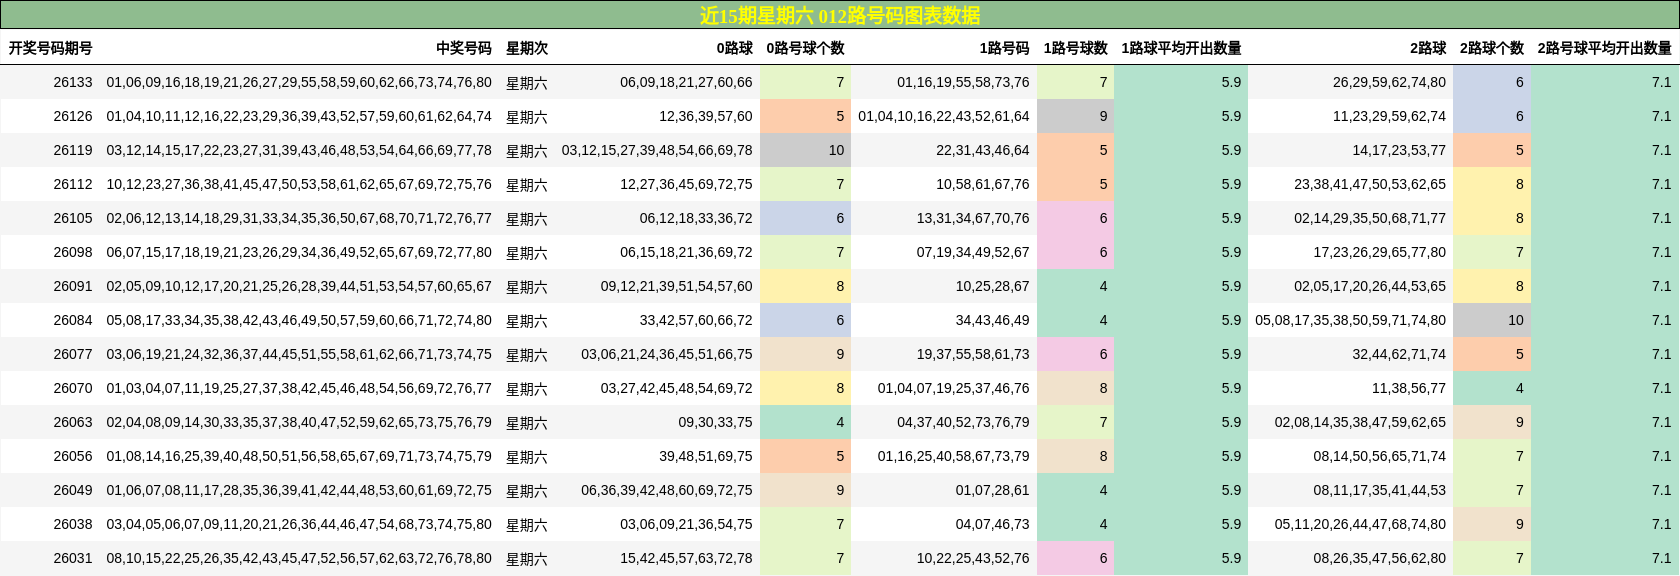Select issue number 26056
Screen dimensions: 1680x576
click(73, 456)
